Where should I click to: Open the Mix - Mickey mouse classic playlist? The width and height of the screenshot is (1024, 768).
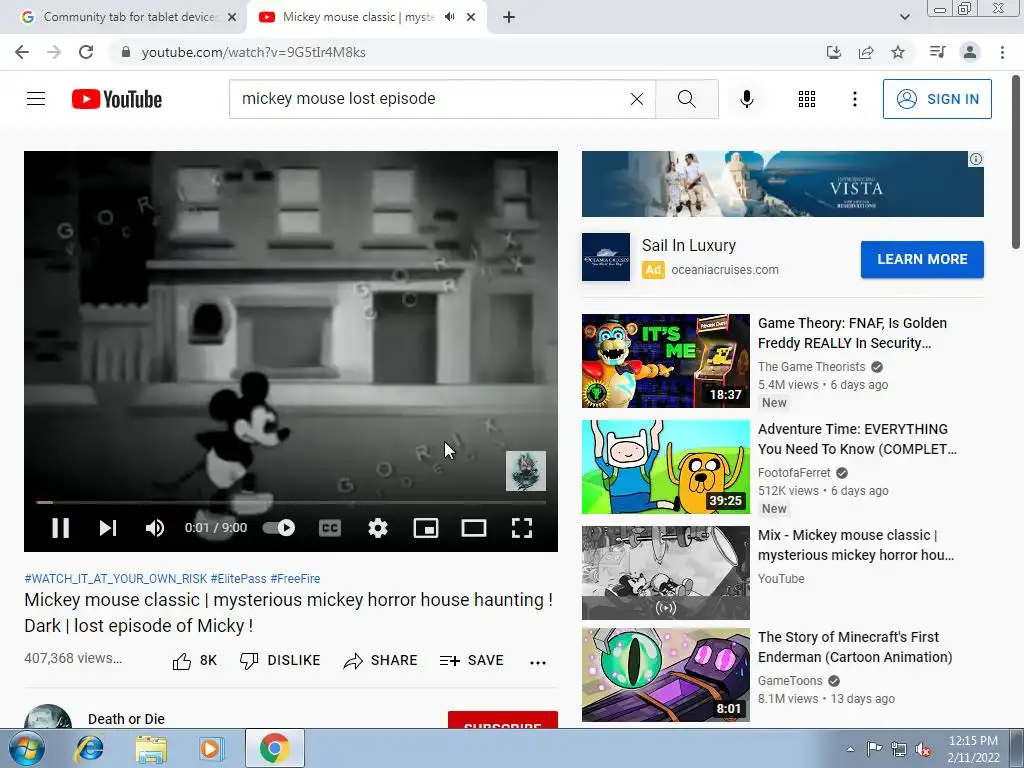[x=856, y=545]
